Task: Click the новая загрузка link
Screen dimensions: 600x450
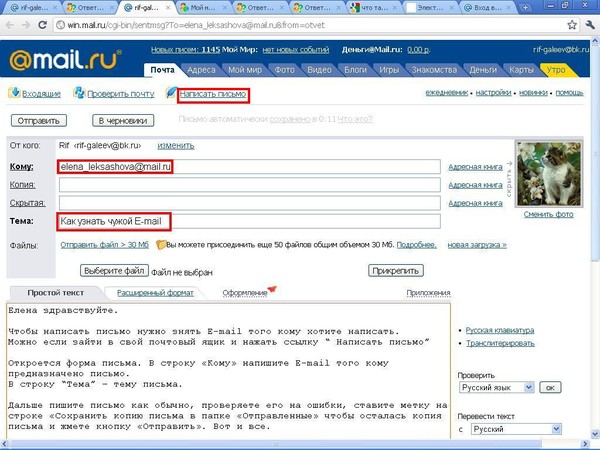Action: (x=477, y=245)
